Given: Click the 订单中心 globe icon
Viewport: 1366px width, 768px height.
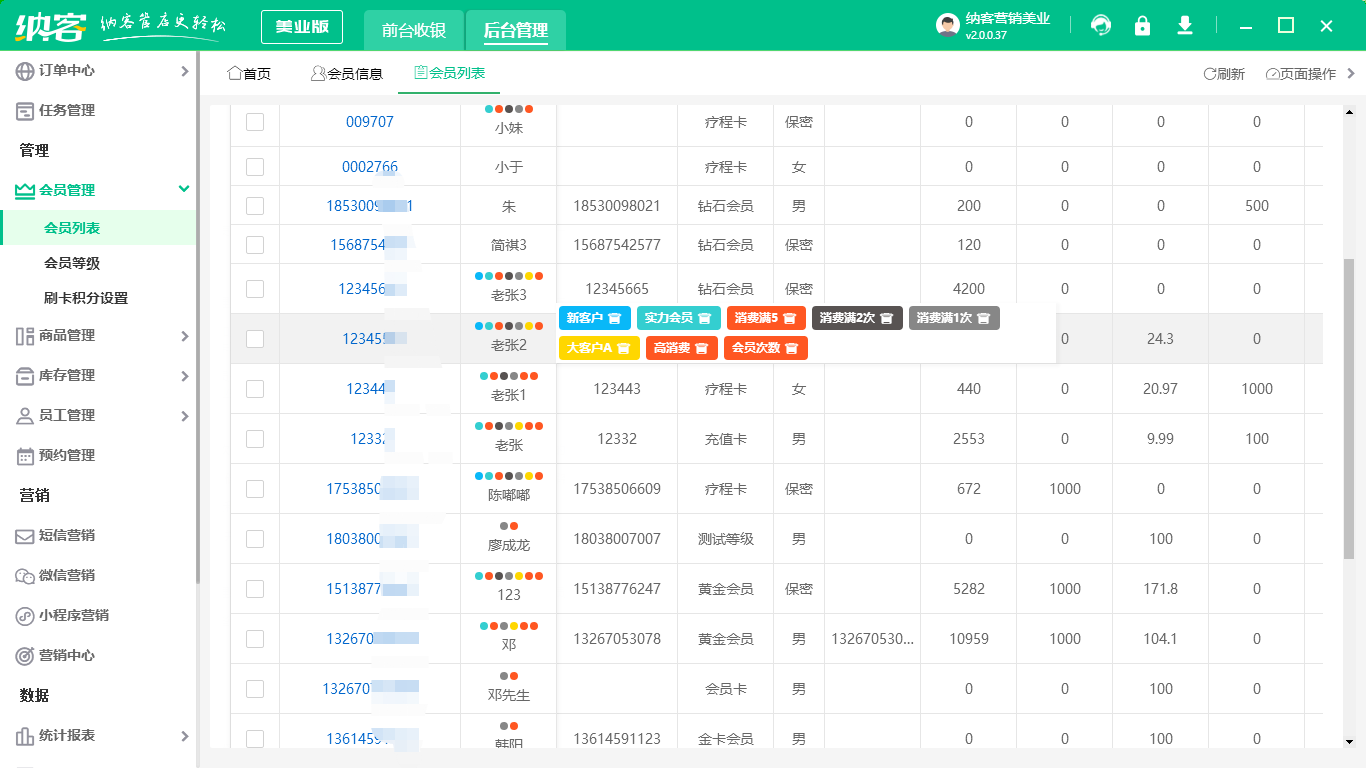Looking at the screenshot, I should pos(24,71).
